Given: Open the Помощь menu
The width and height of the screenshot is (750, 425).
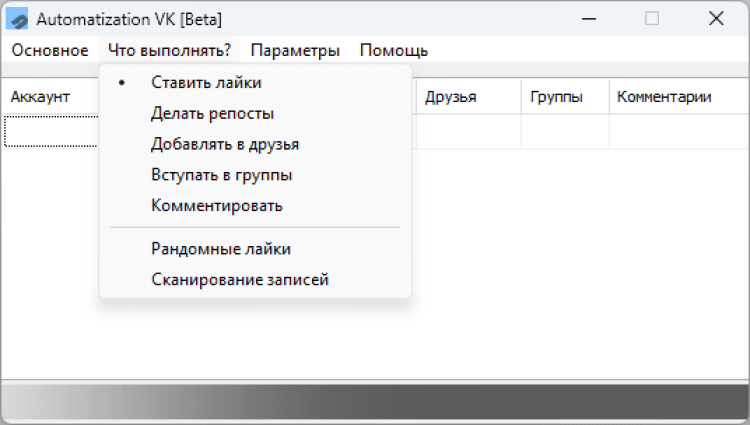Looking at the screenshot, I should [394, 50].
